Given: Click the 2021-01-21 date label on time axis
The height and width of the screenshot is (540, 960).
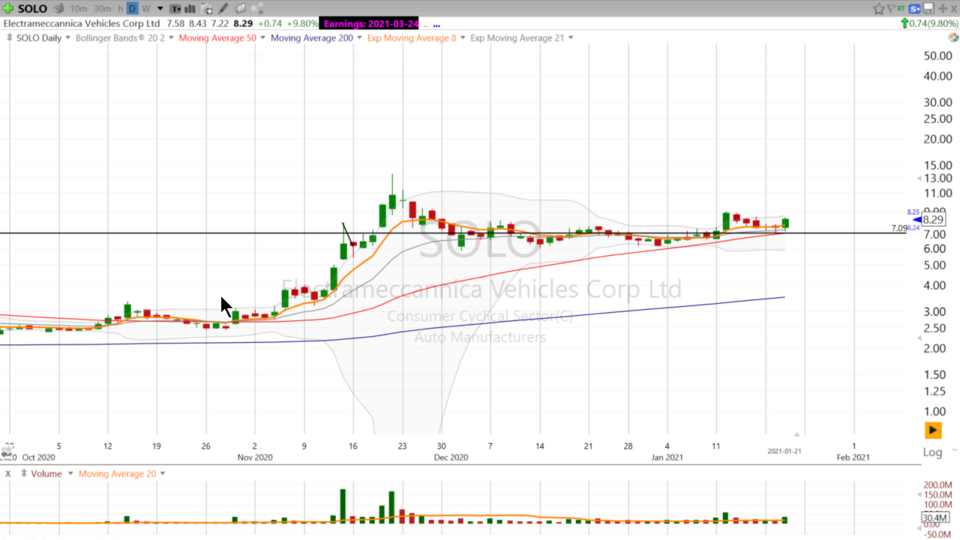Looking at the screenshot, I should (784, 451).
